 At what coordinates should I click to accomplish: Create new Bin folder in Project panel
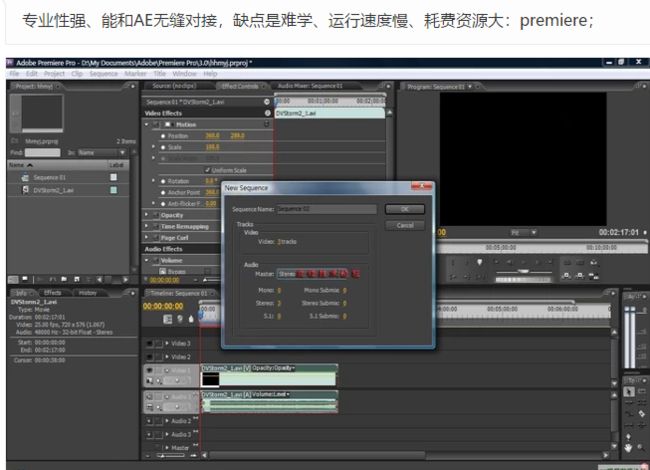tap(64, 280)
